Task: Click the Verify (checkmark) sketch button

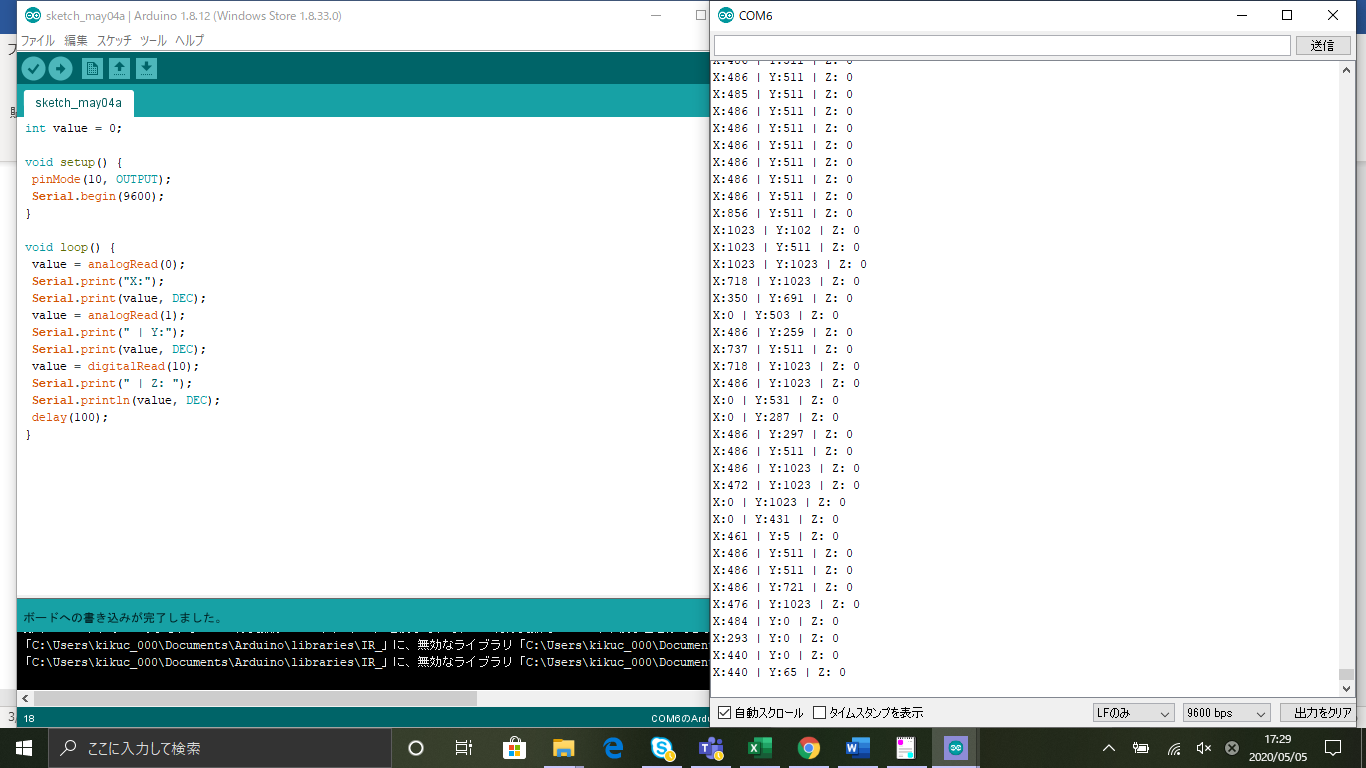Action: pyautogui.click(x=33, y=68)
